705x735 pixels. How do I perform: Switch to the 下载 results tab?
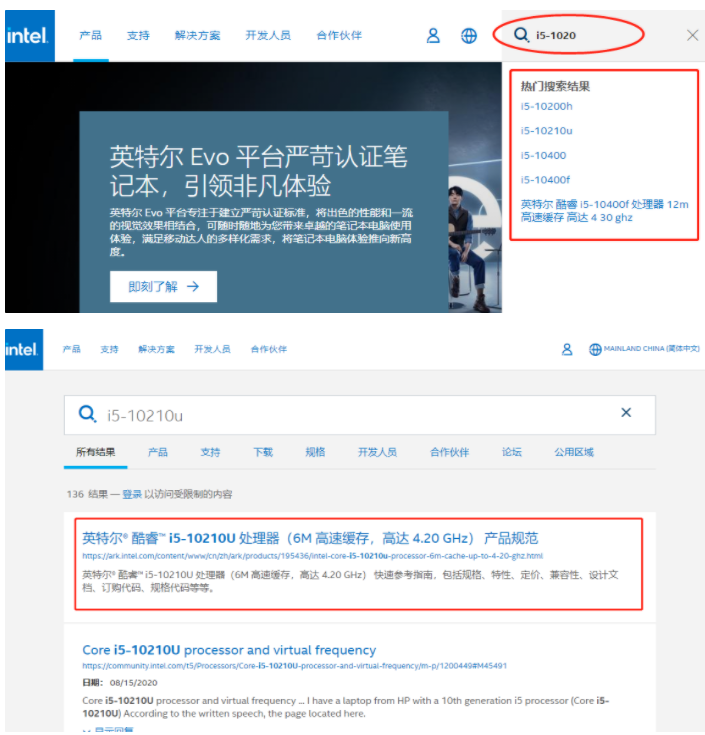coord(263,452)
